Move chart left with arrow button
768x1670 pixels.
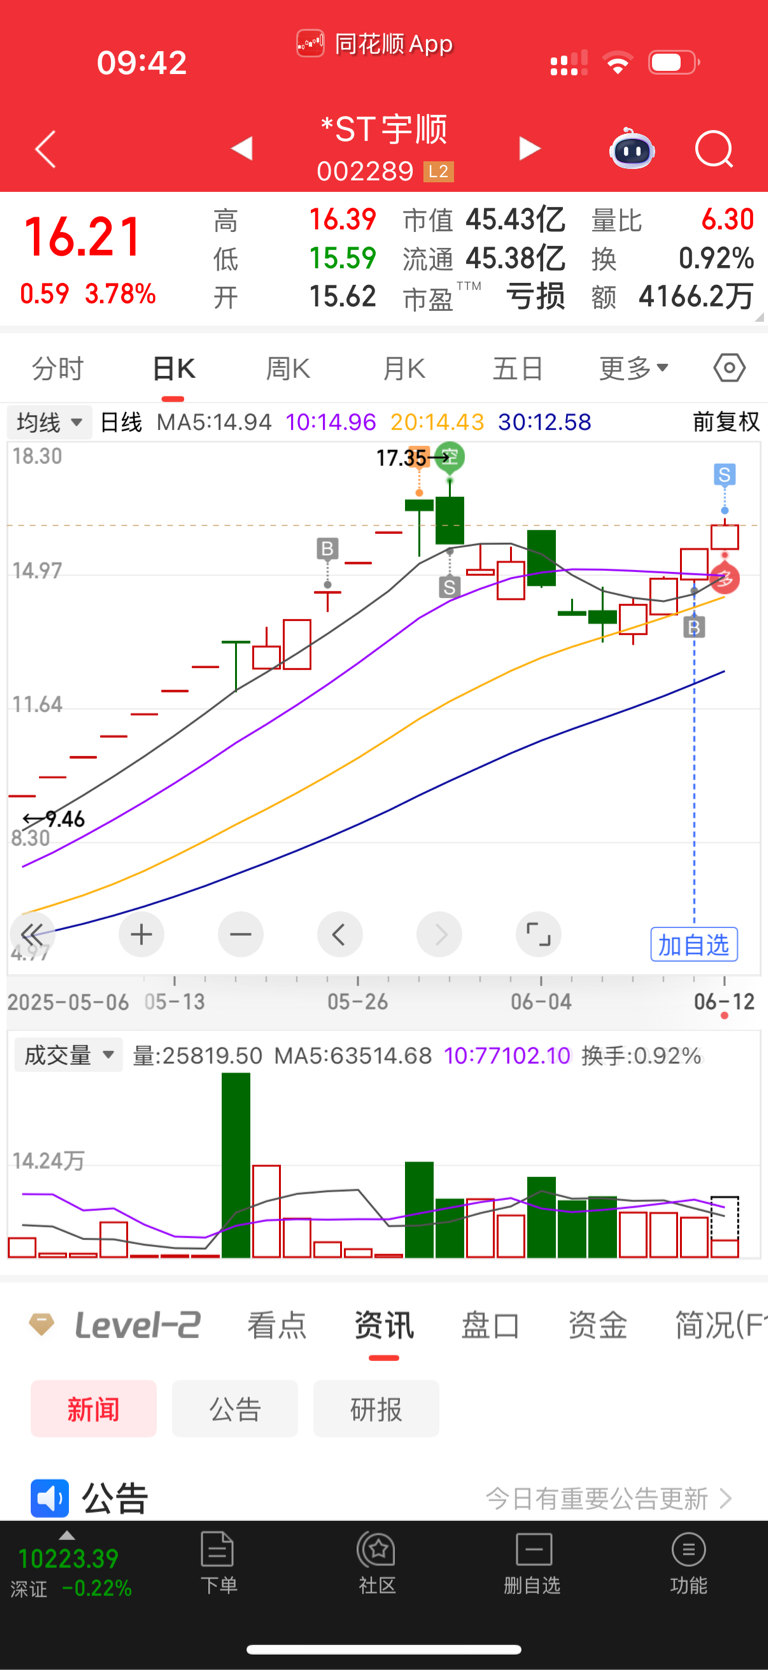(x=339, y=935)
